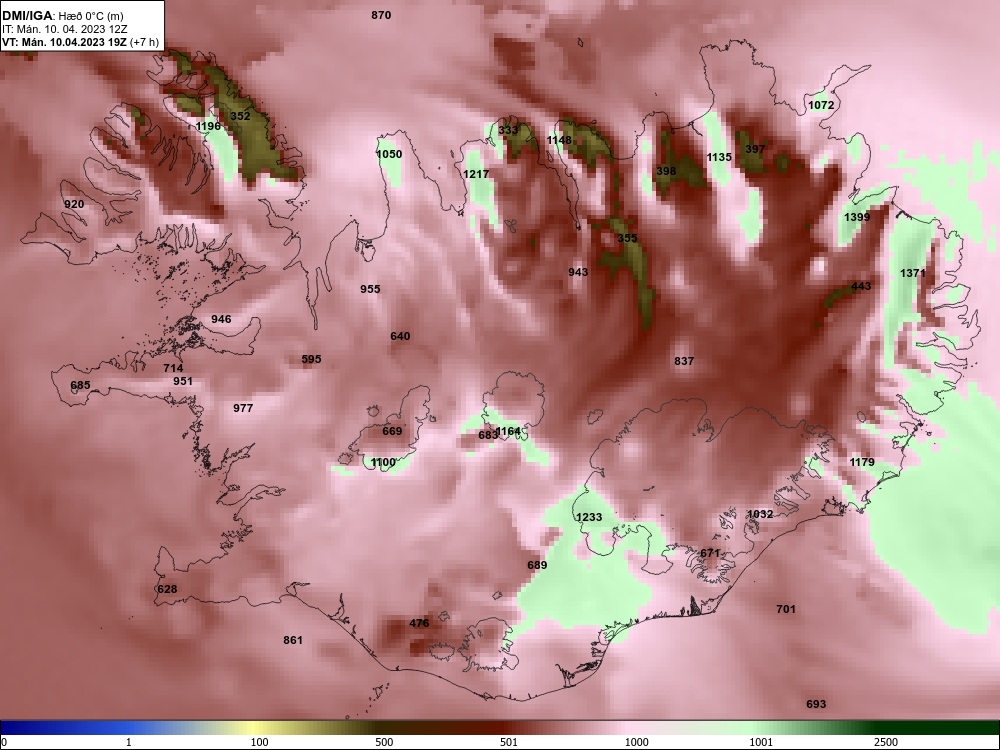Select the 443 value label

[861, 286]
